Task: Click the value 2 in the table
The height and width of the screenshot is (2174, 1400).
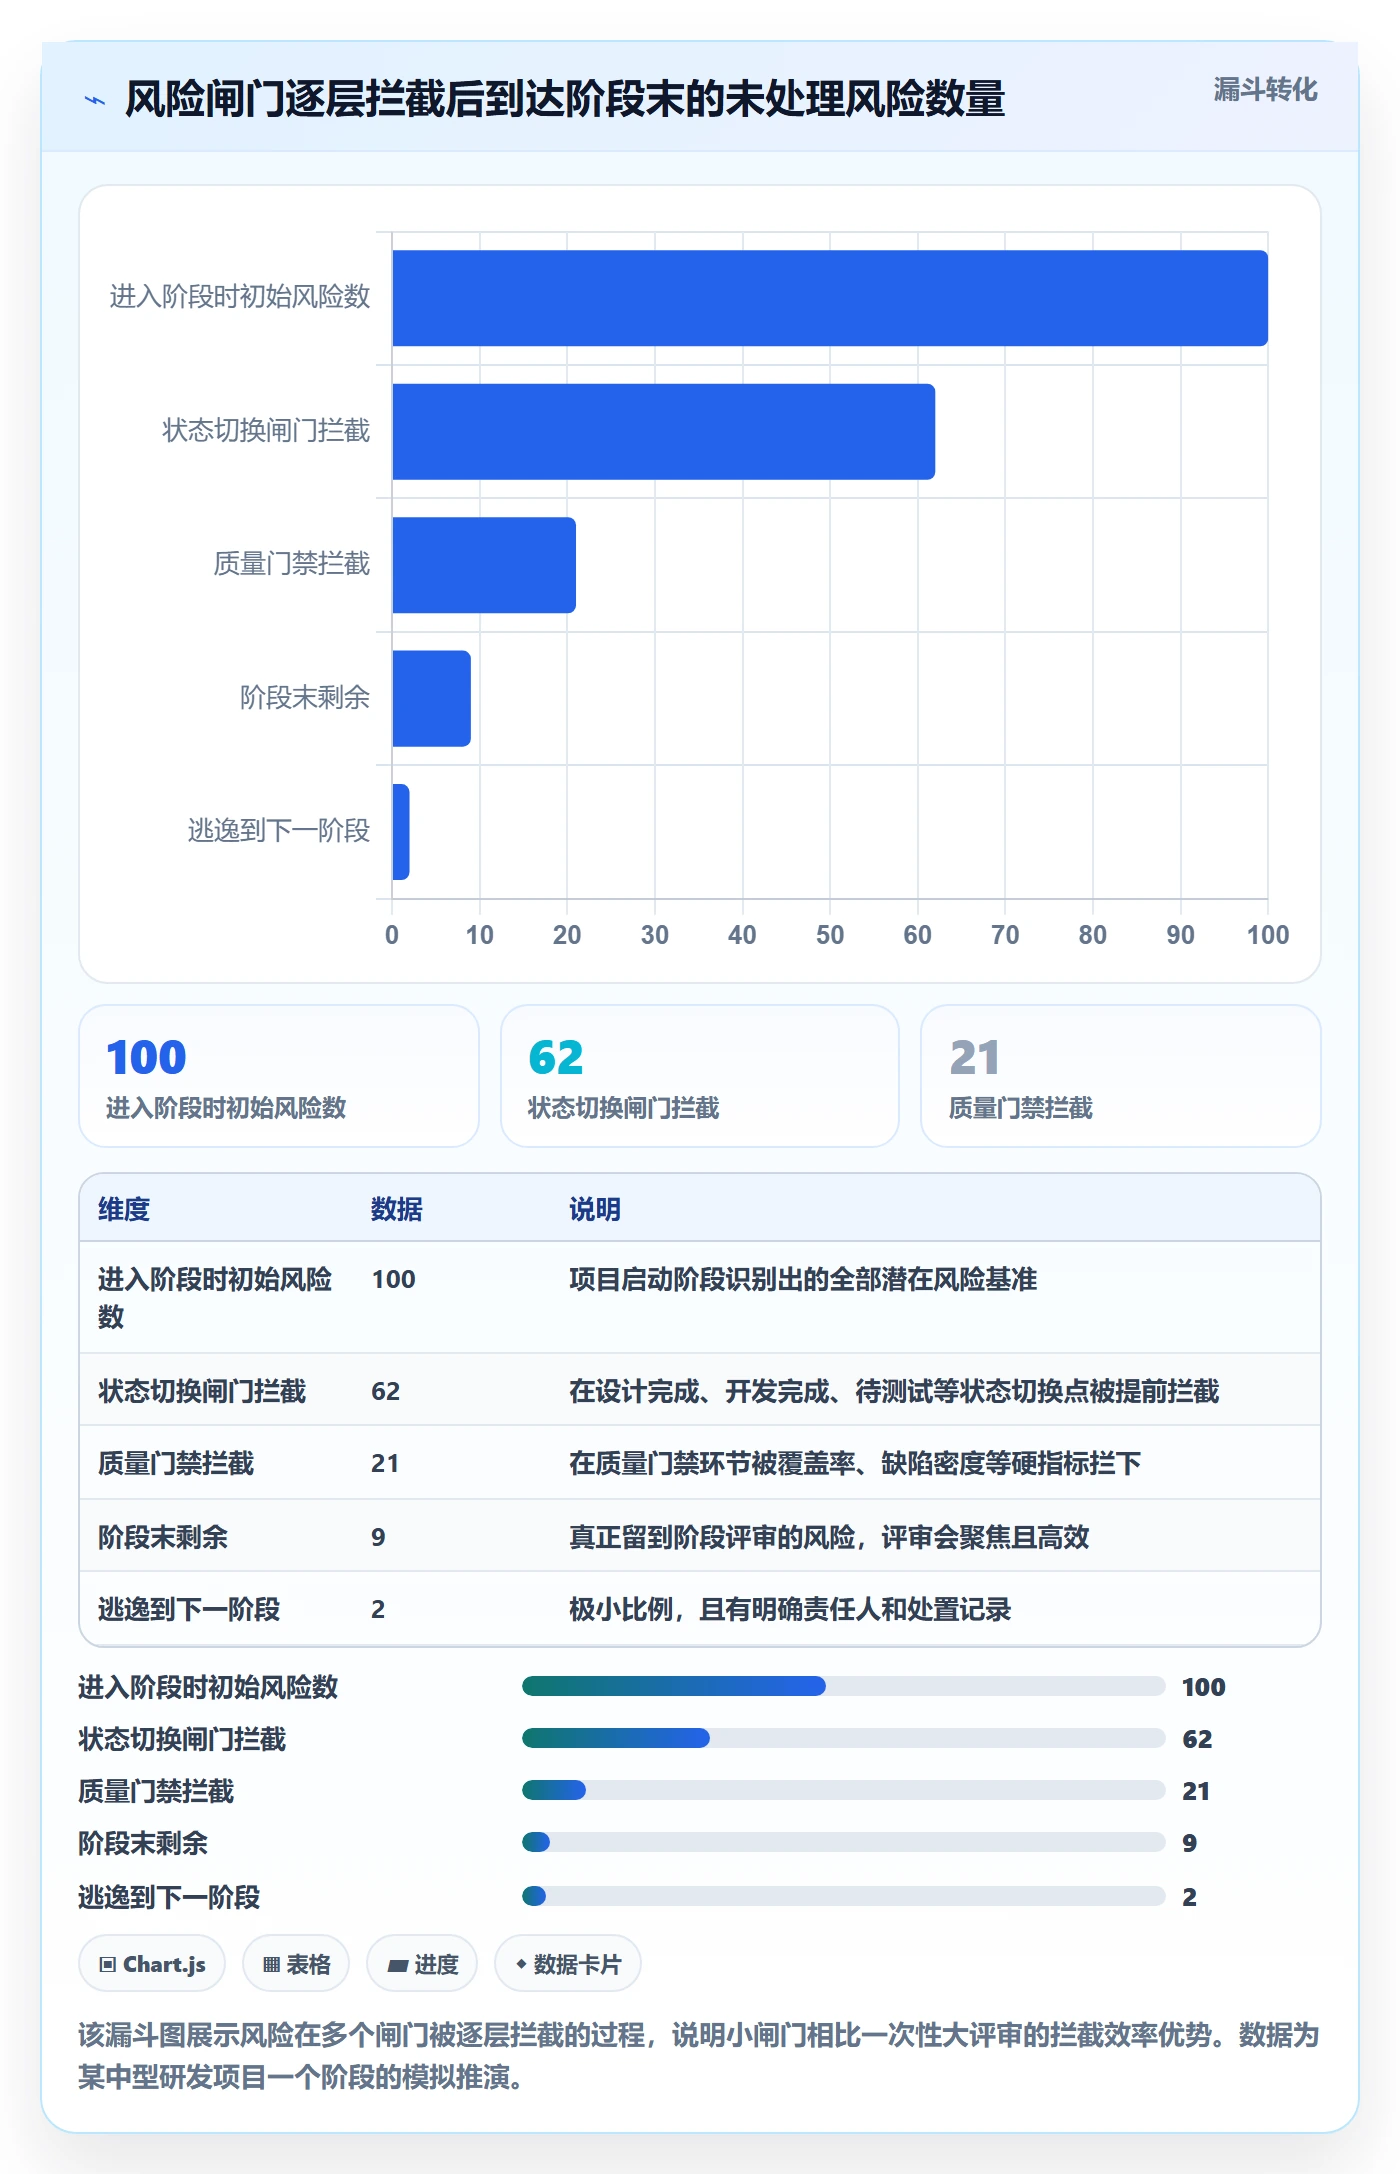Action: tap(378, 1609)
